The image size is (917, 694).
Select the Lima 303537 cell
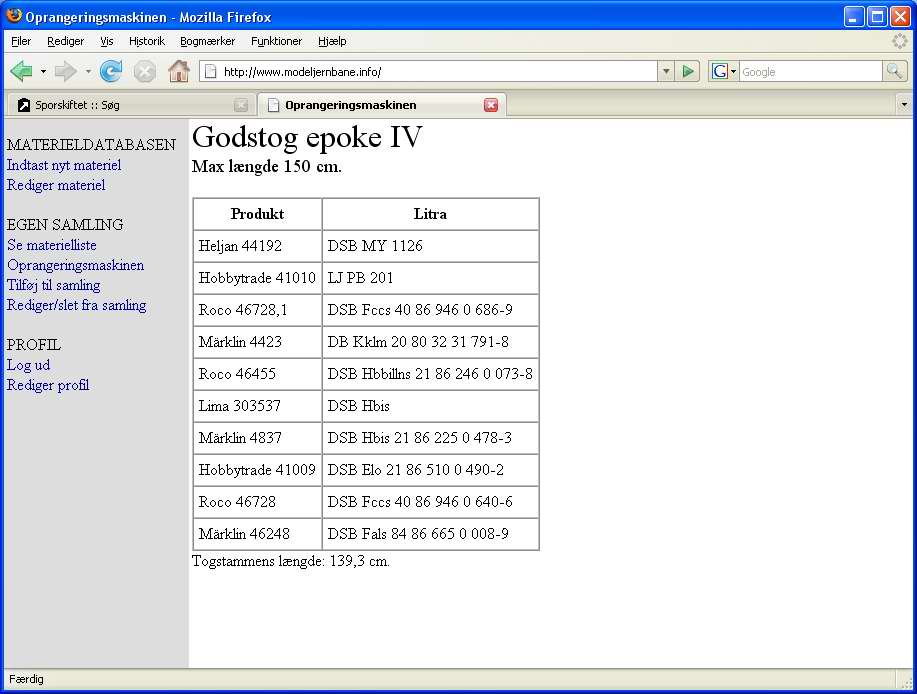coord(257,406)
